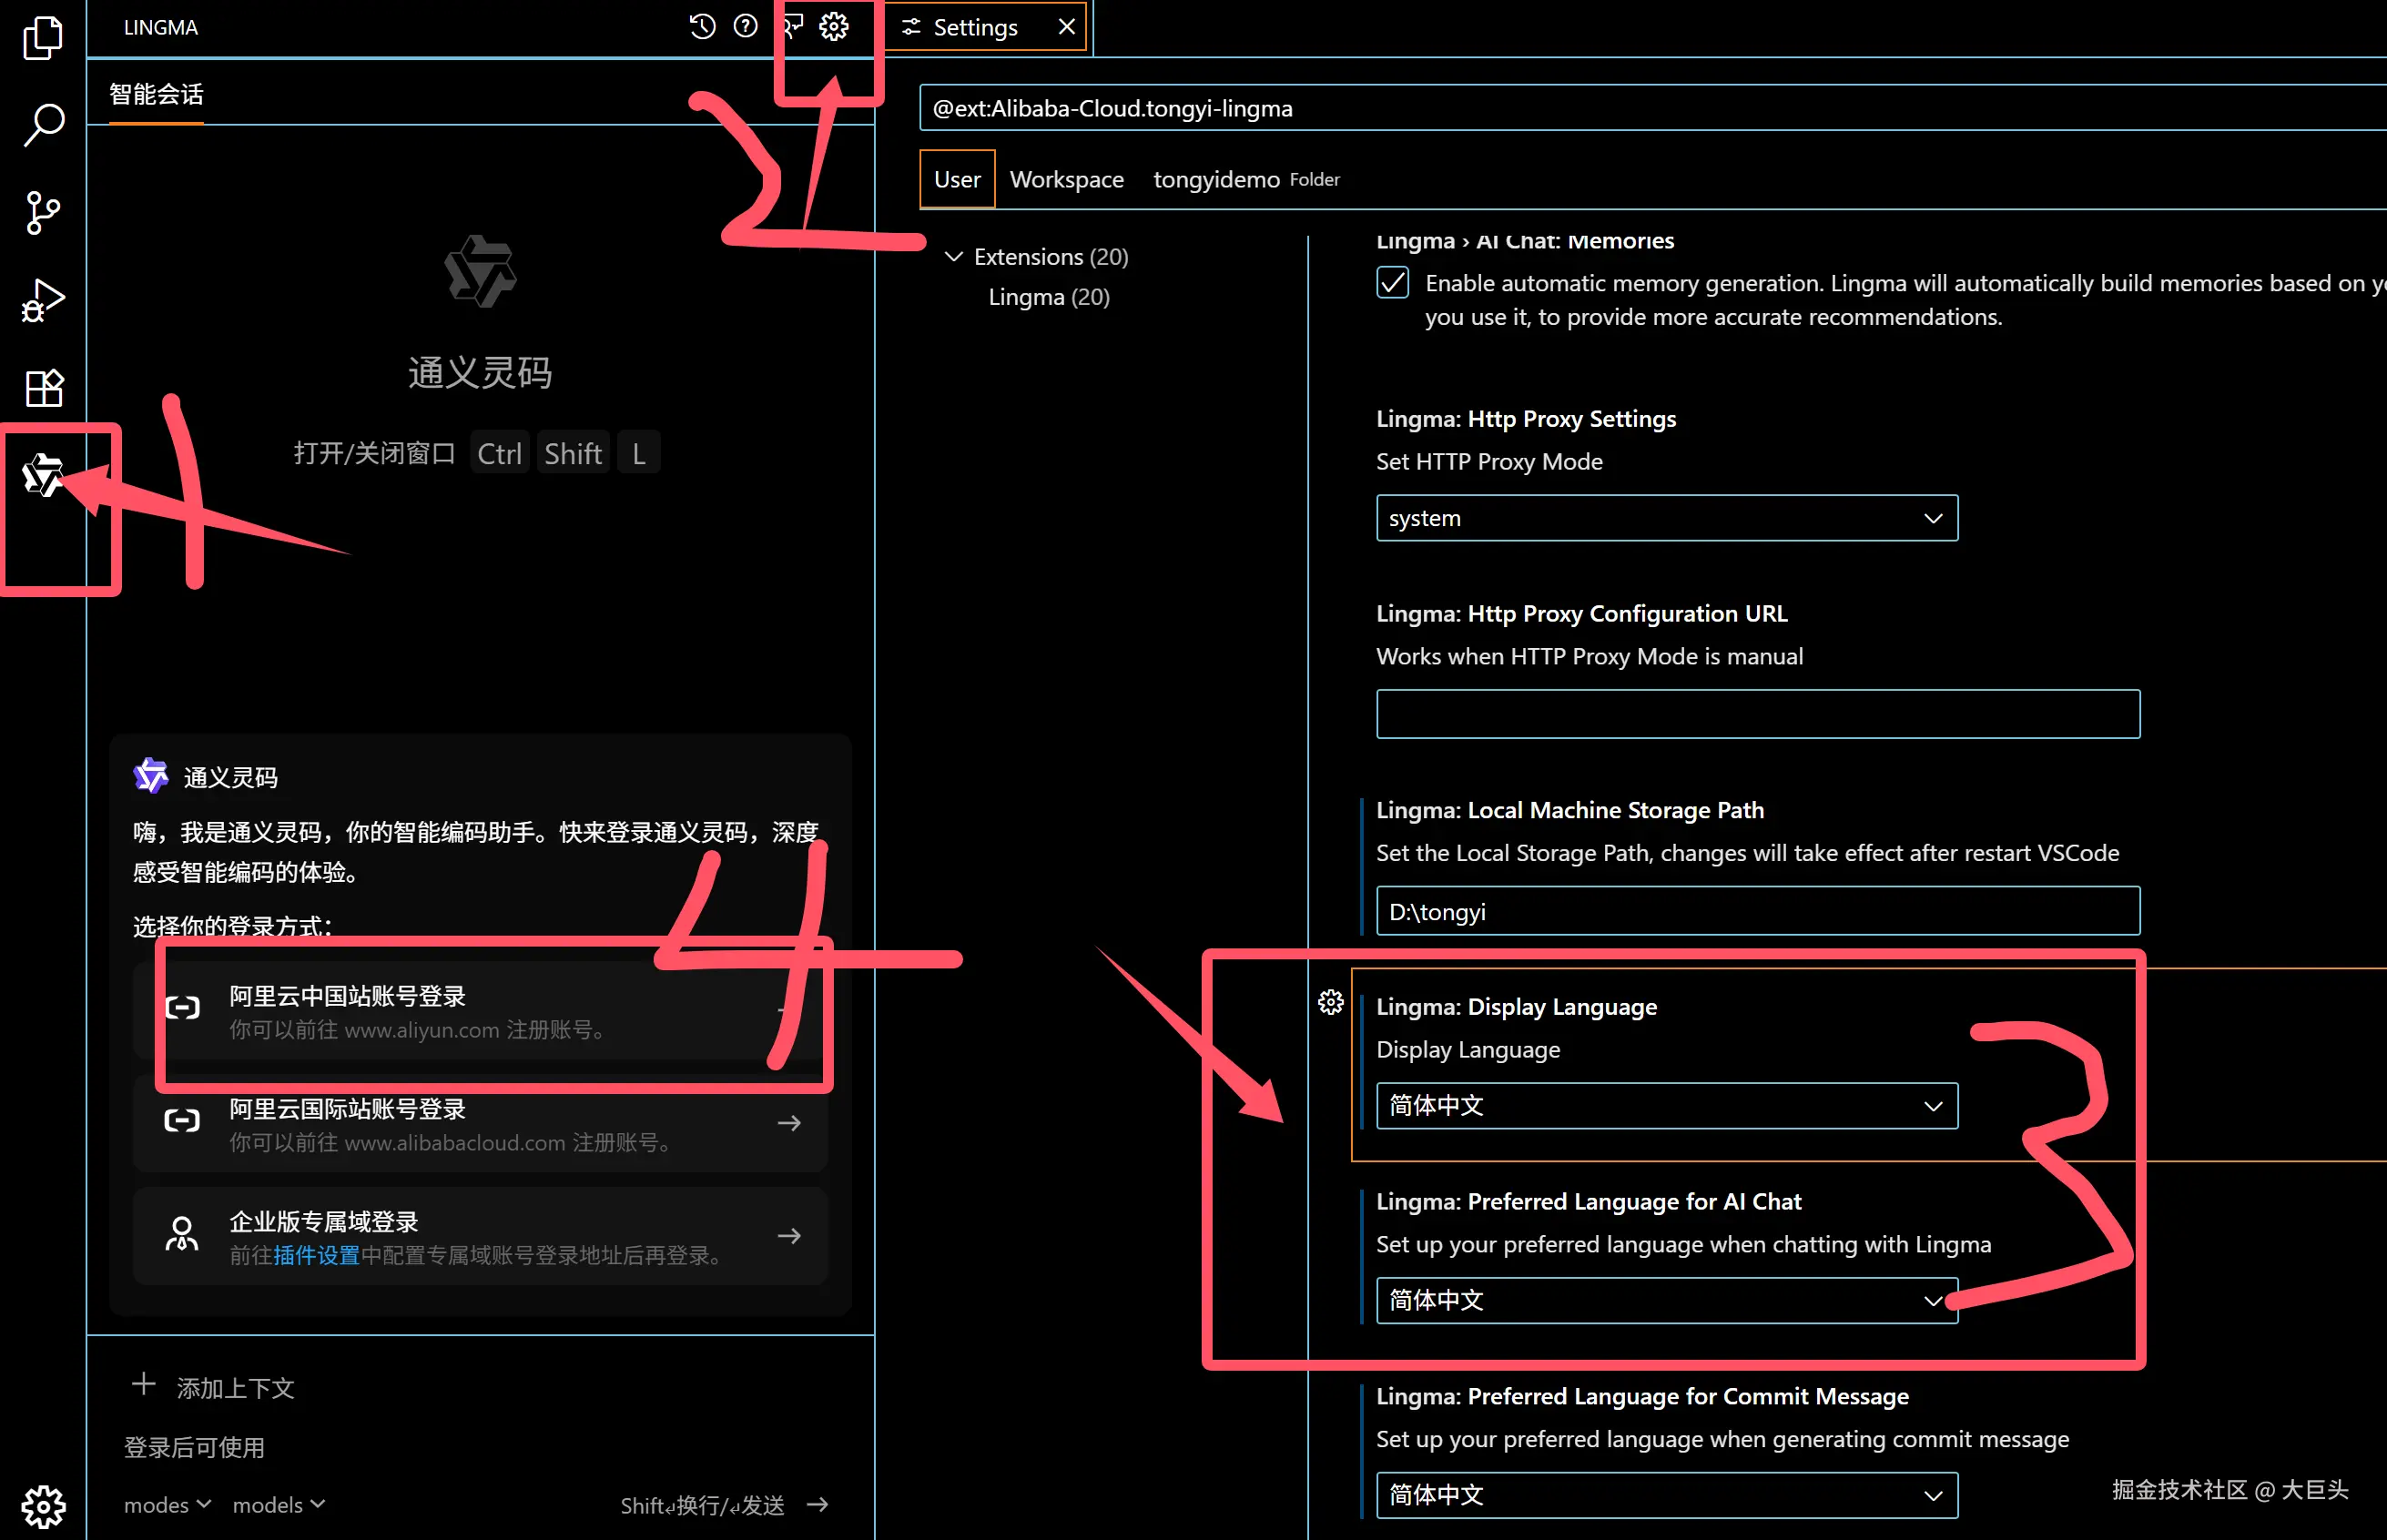
Task: Open Lingma panel settings gear icon
Action: (x=833, y=27)
